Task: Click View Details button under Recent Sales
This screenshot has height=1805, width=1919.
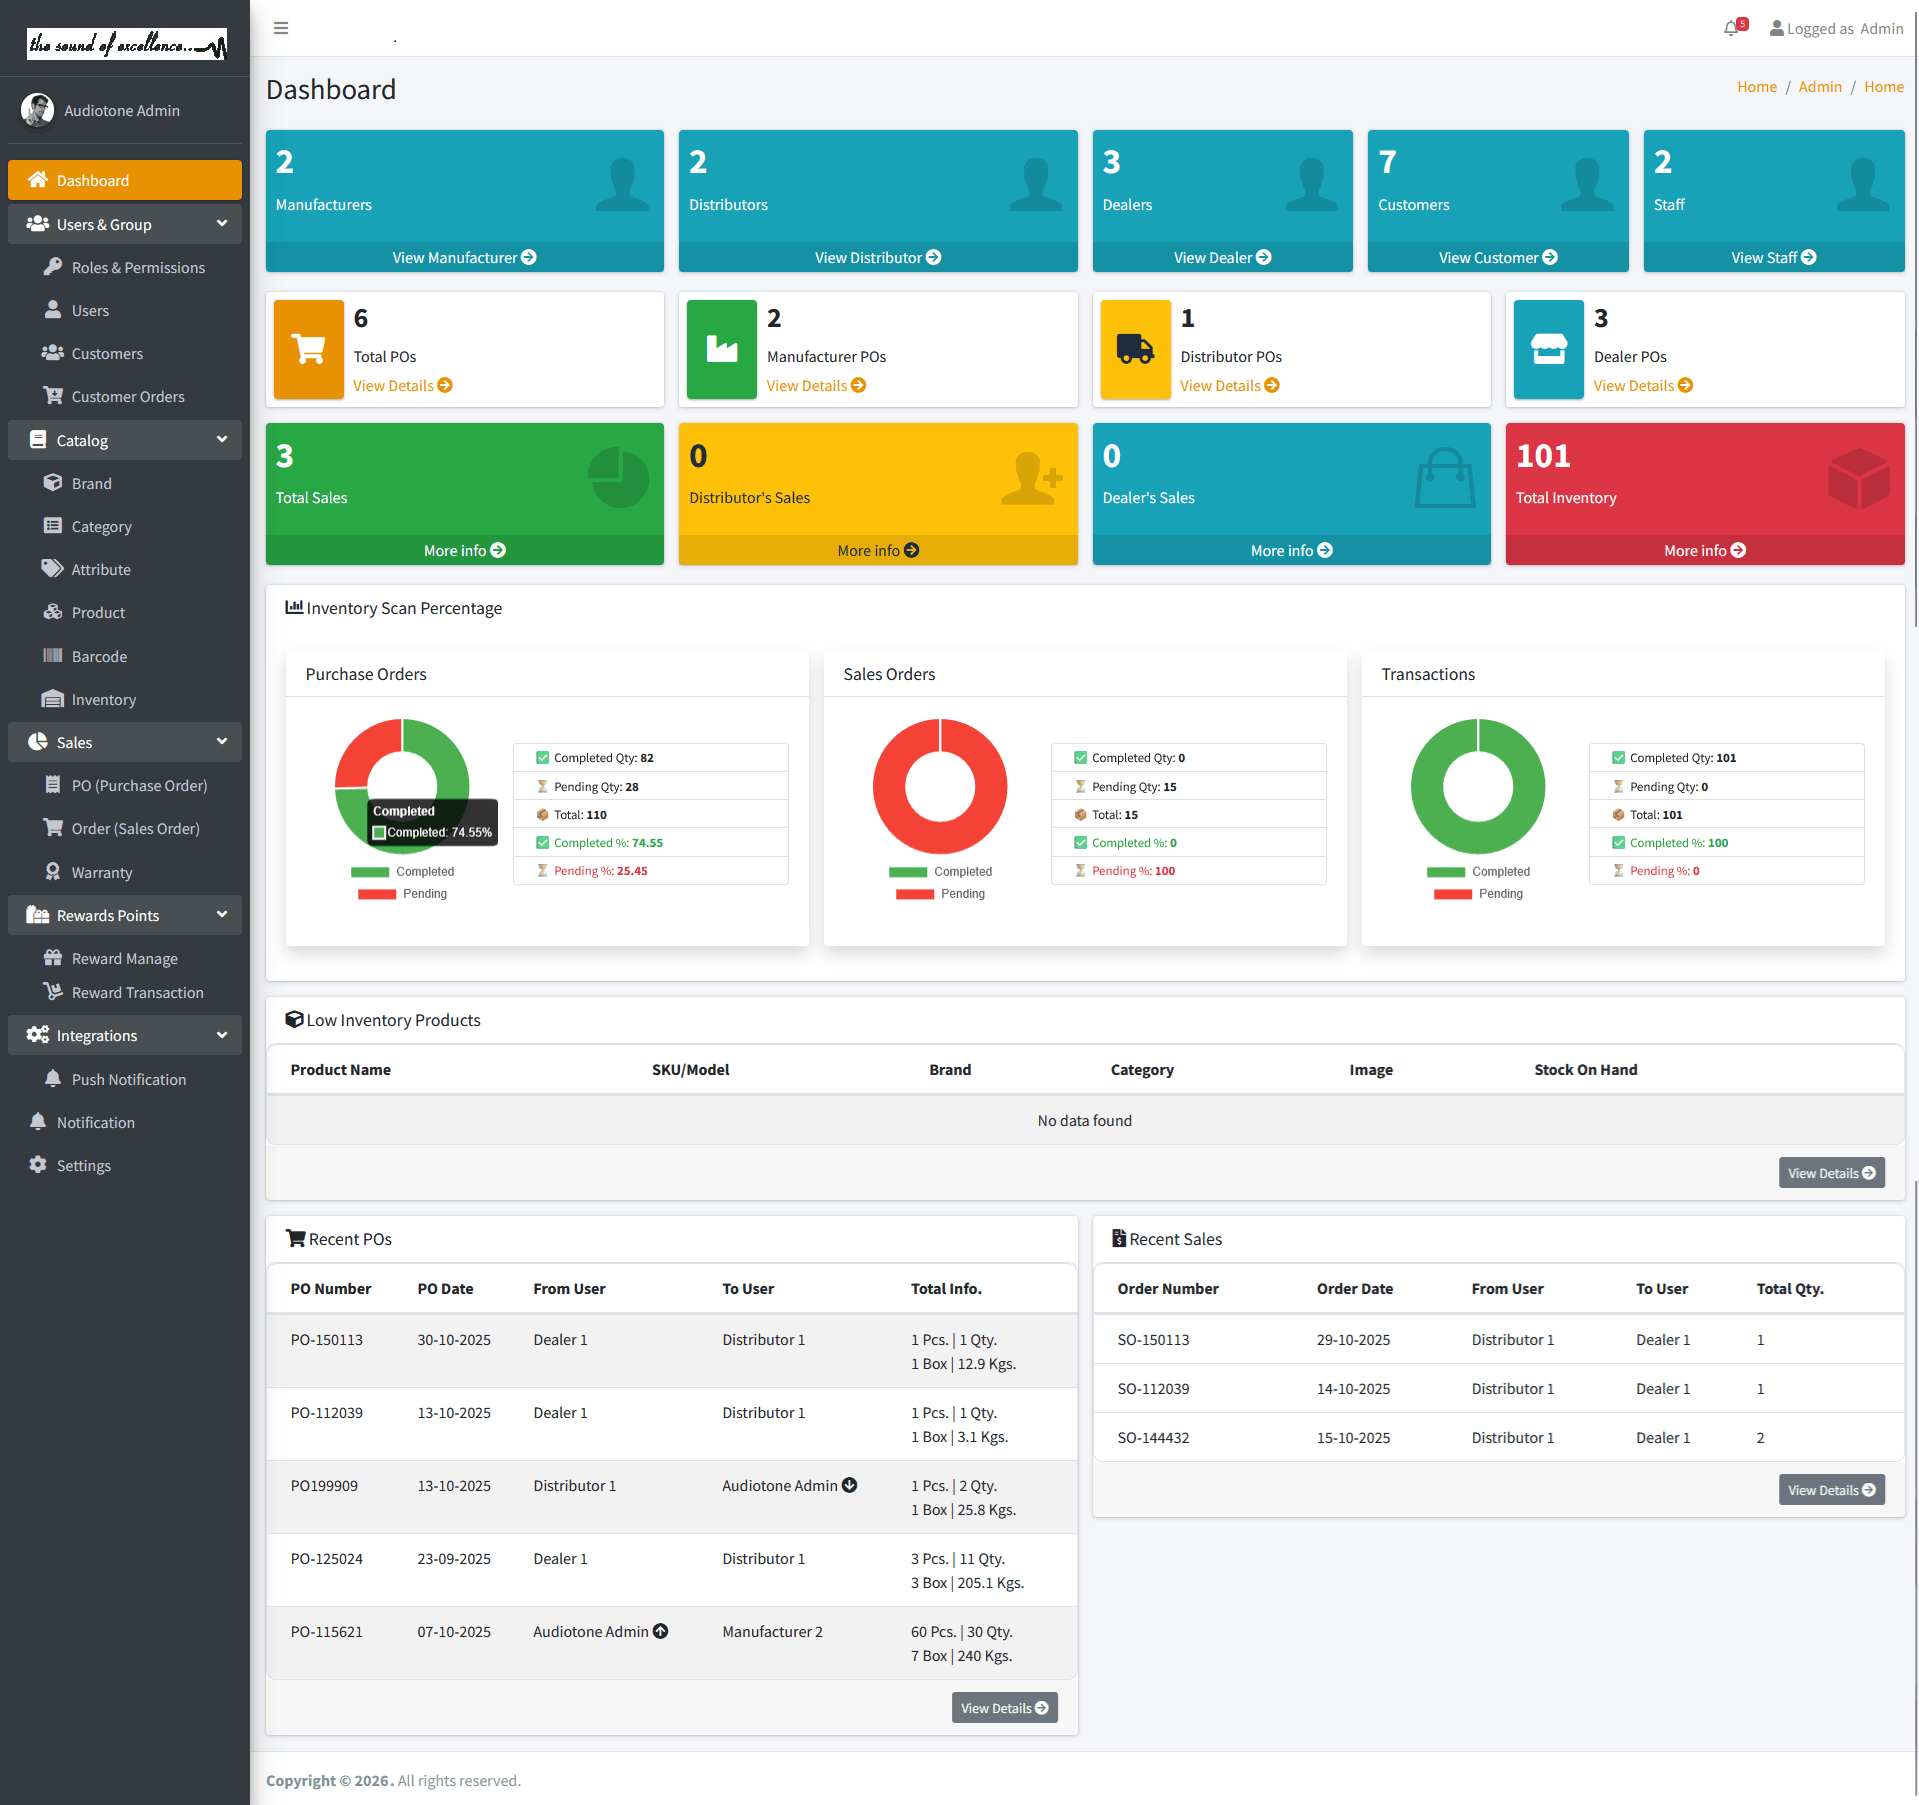Action: tap(1831, 1490)
